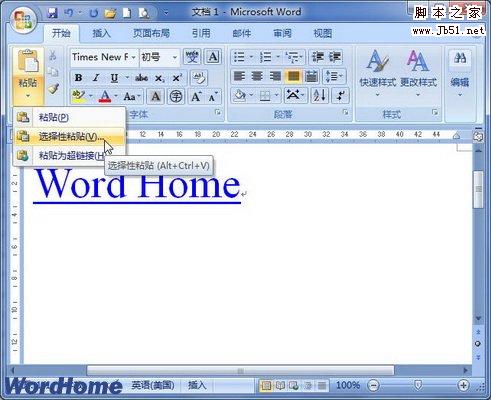Apply character border icon

pyautogui.click(x=213, y=57)
